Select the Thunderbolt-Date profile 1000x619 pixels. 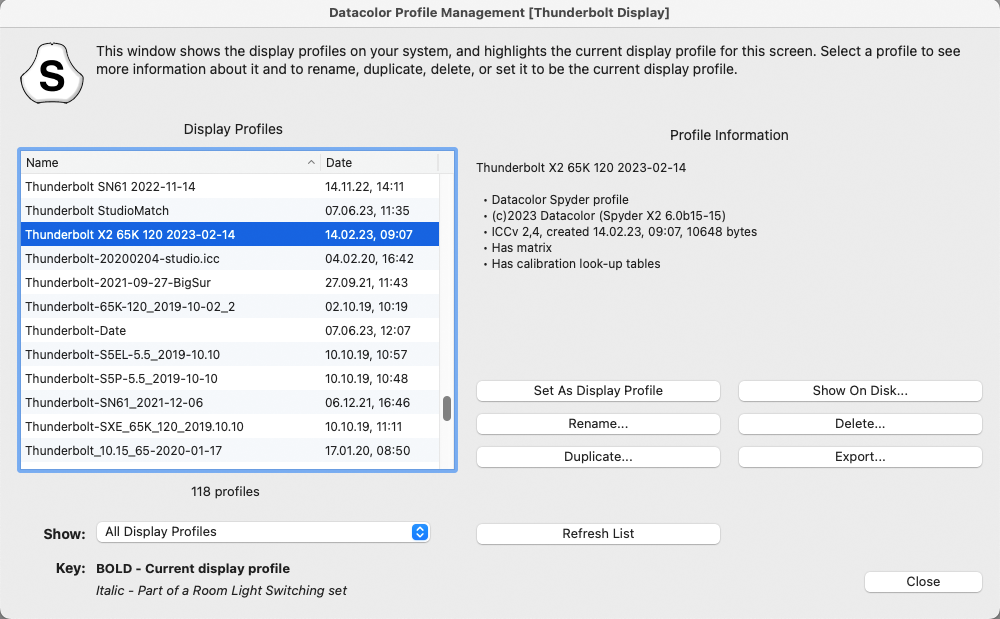tap(230, 331)
